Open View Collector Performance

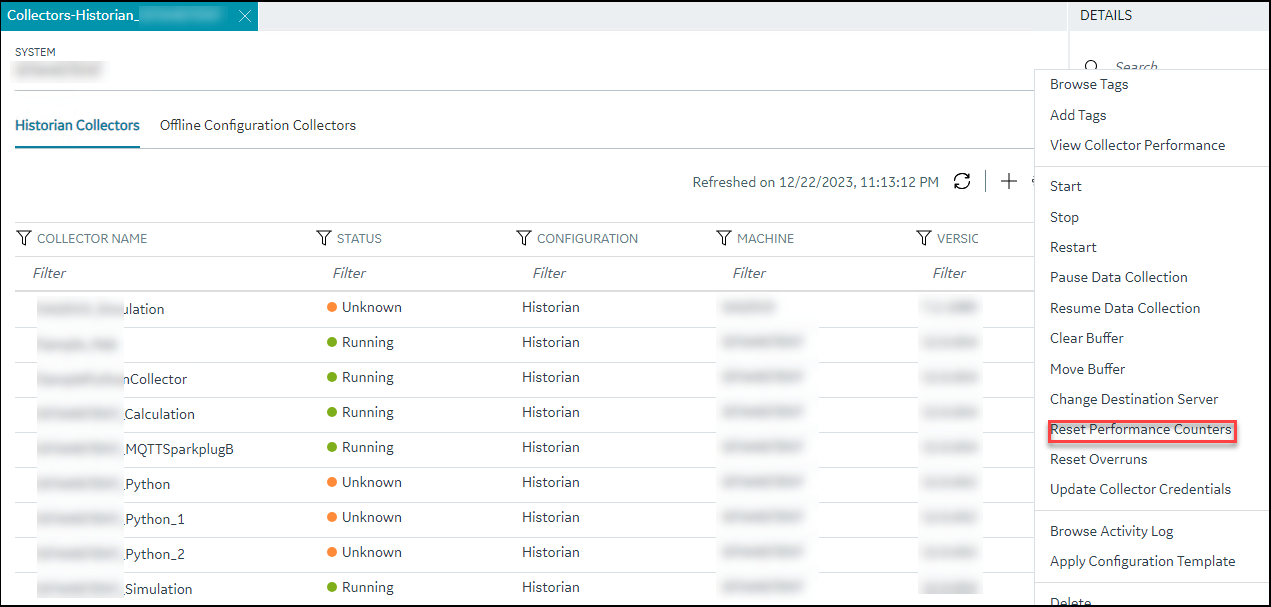coord(1137,145)
